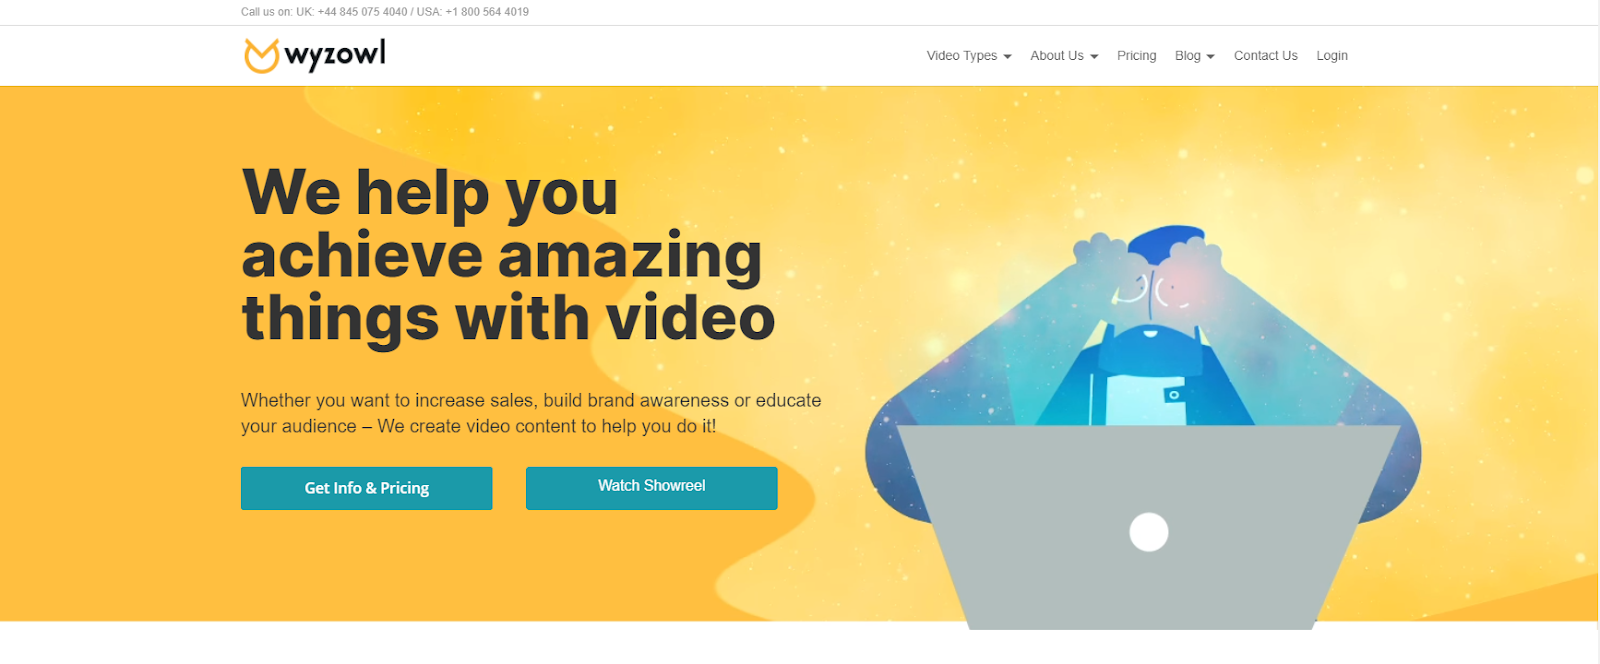Click the blue-haired character illustration
This screenshot has width=1600, height=664.
1143,330
